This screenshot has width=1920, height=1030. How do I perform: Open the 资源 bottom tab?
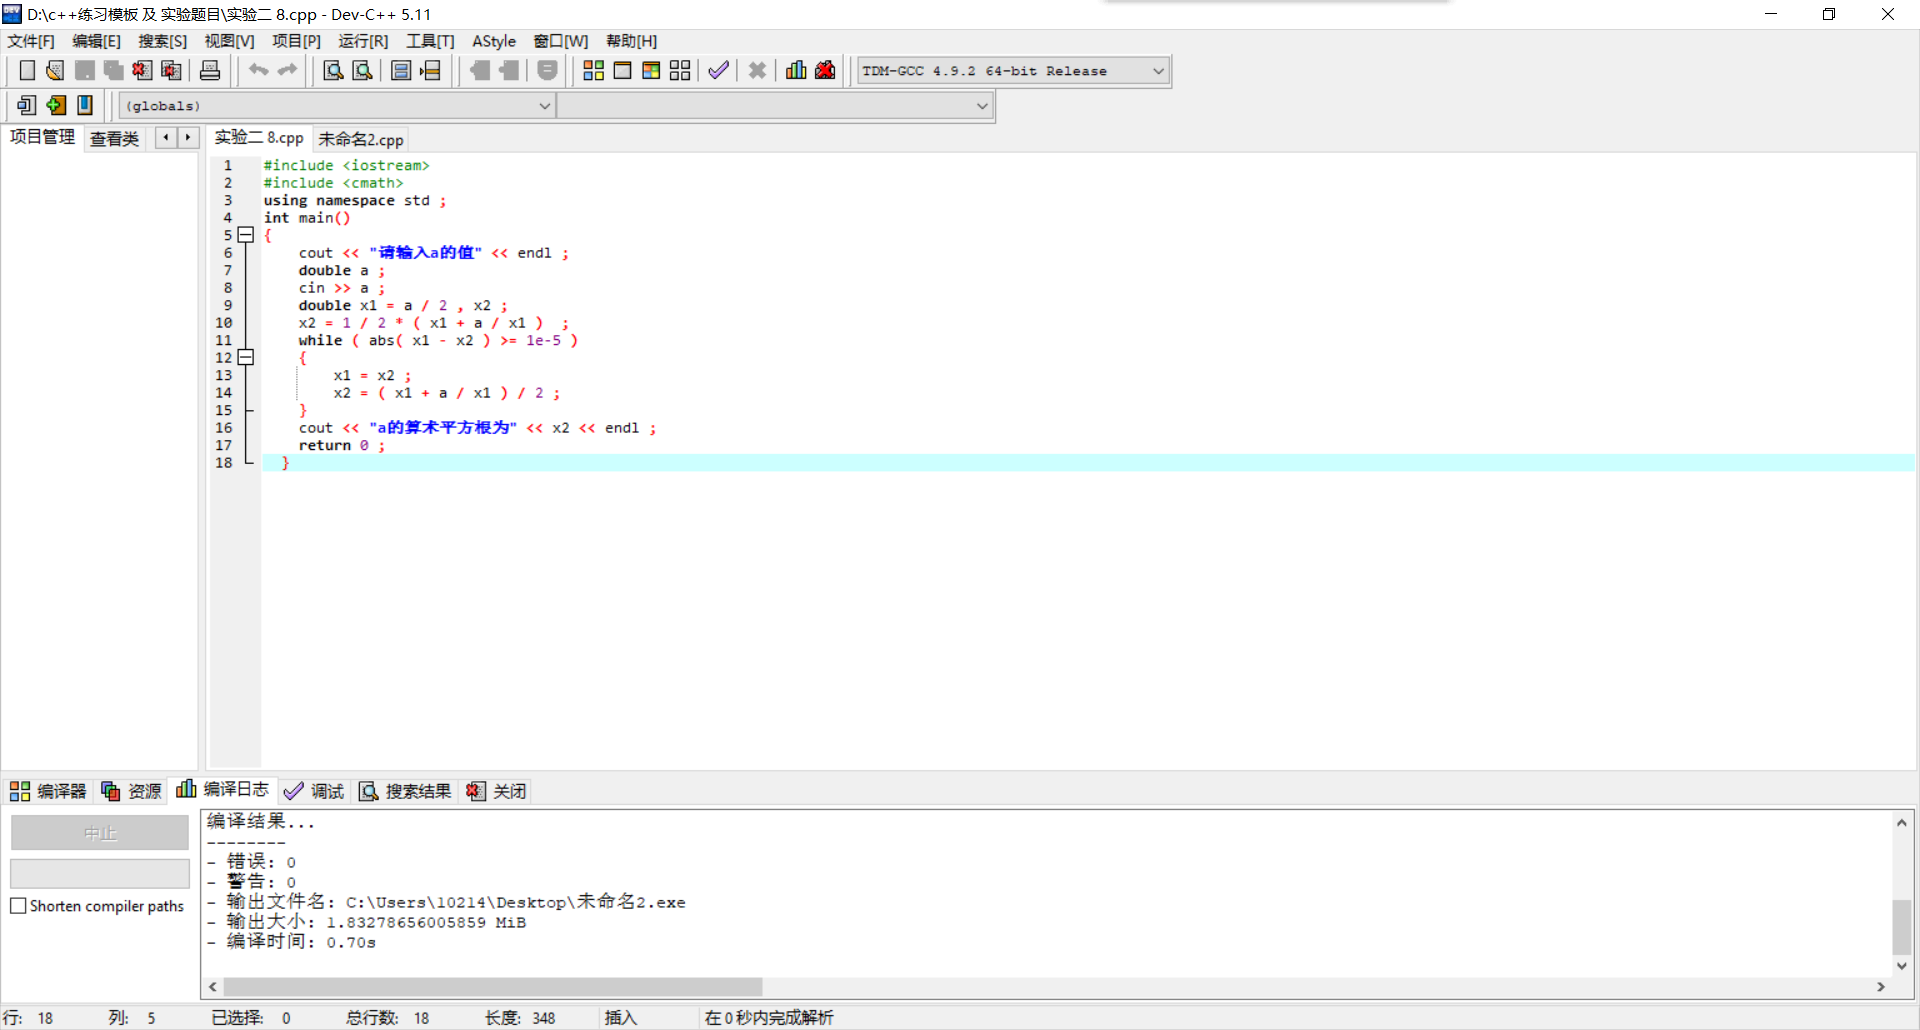tap(131, 791)
